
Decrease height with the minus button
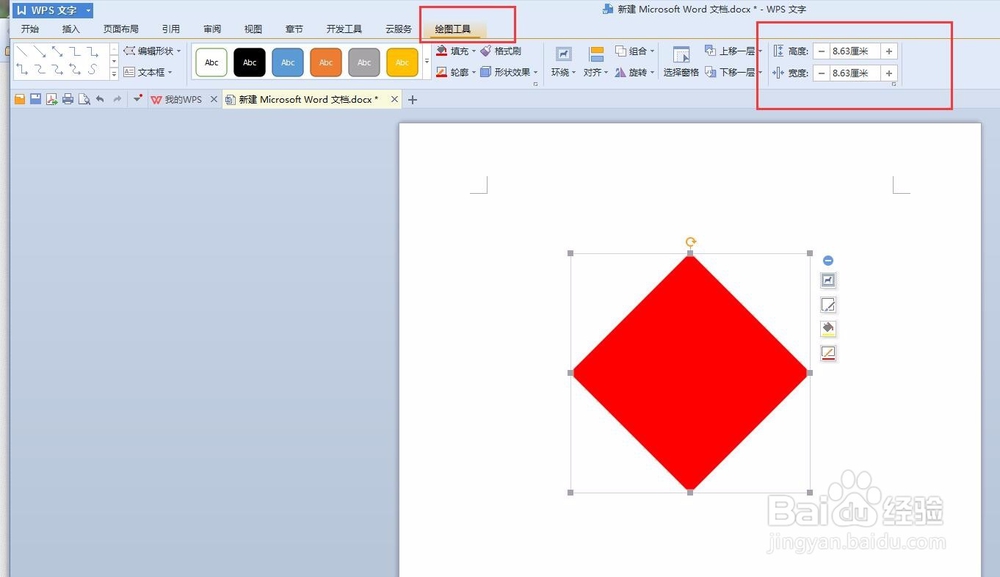click(x=821, y=51)
